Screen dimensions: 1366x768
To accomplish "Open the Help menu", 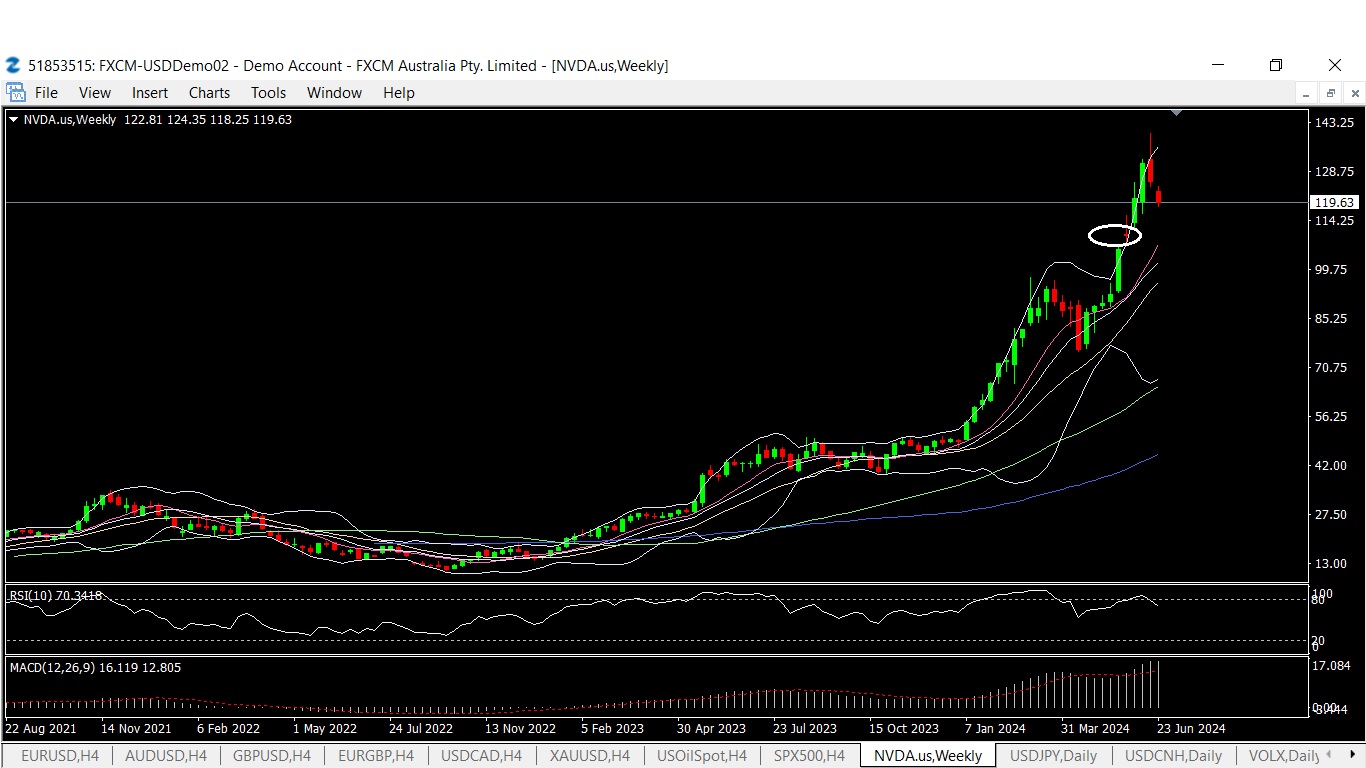I will [398, 93].
